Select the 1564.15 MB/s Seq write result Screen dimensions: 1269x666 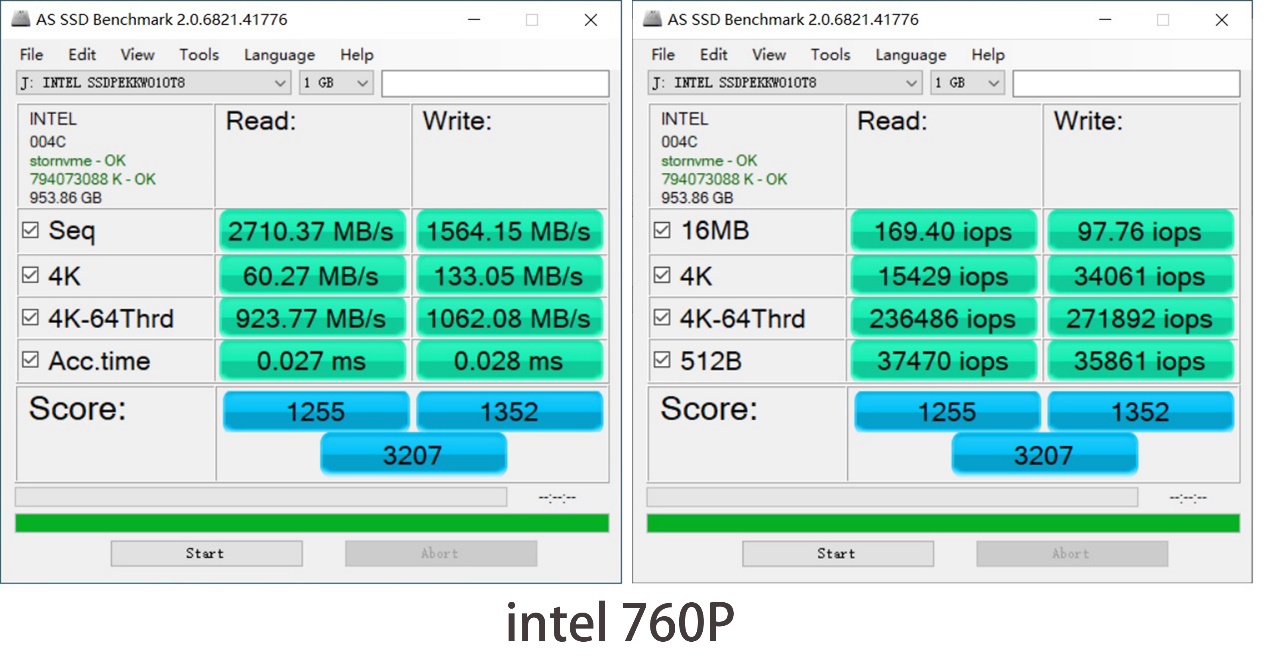[x=509, y=231]
